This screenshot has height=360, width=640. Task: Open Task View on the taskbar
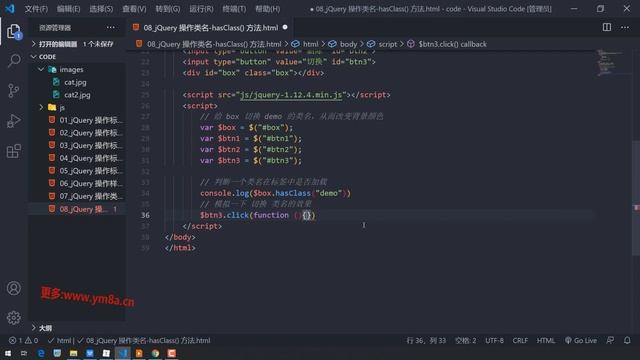[24, 353]
